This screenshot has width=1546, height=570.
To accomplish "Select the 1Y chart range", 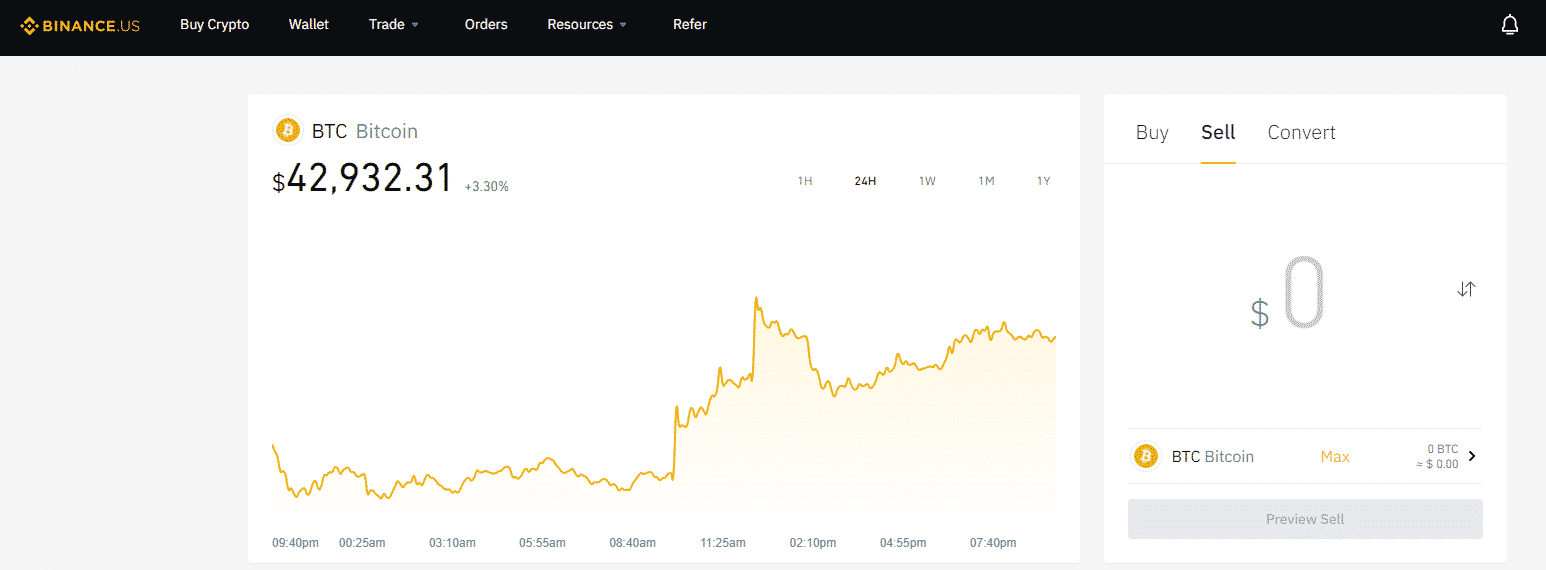I will pyautogui.click(x=1044, y=181).
